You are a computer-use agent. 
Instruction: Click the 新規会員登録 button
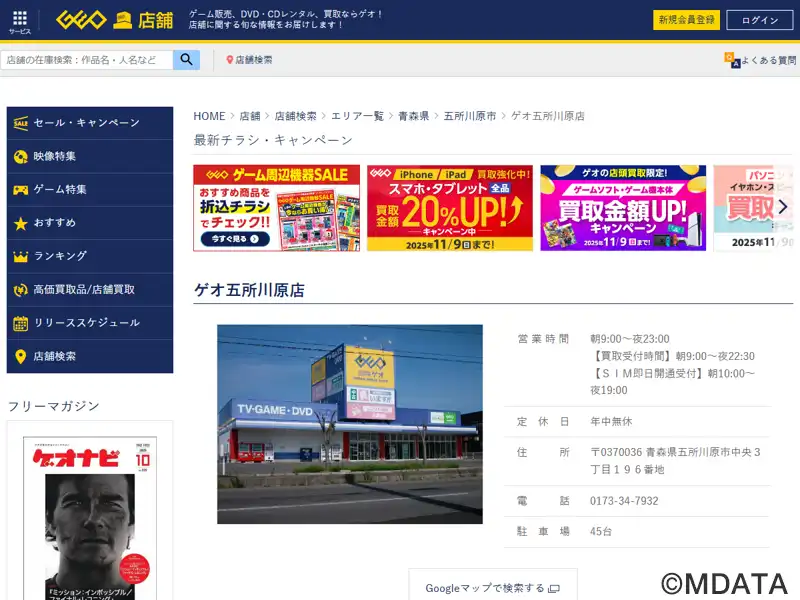686,20
